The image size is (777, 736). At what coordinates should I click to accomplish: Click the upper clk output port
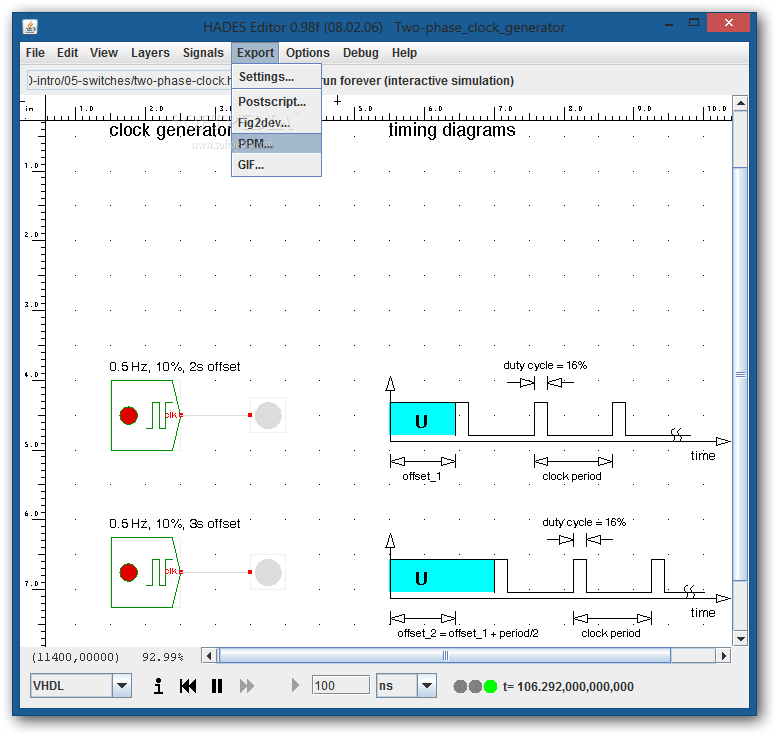pyautogui.click(x=181, y=415)
